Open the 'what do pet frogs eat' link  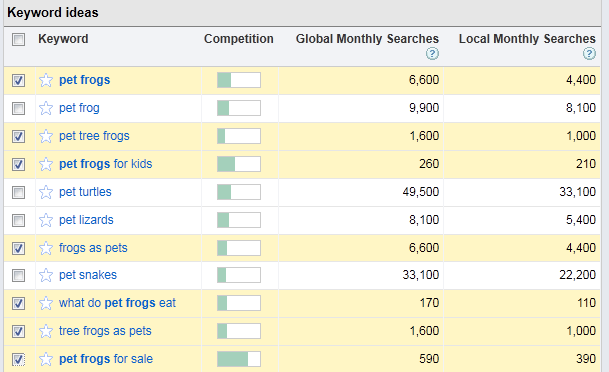point(117,303)
